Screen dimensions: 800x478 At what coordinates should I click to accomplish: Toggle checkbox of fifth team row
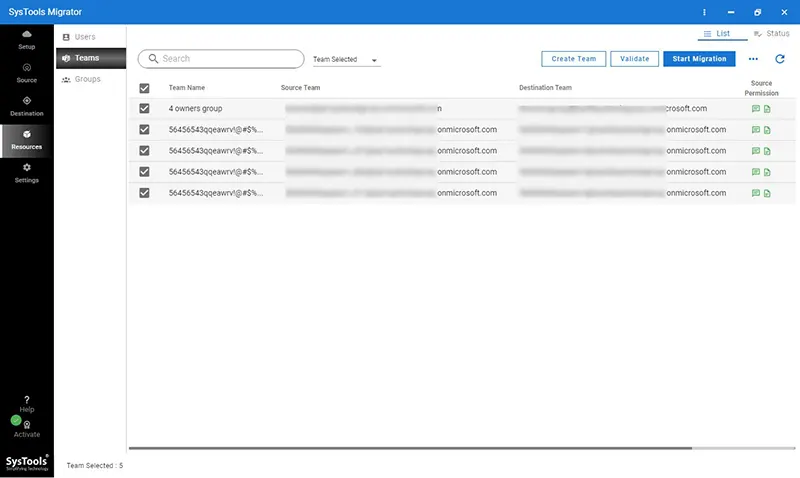(x=144, y=193)
